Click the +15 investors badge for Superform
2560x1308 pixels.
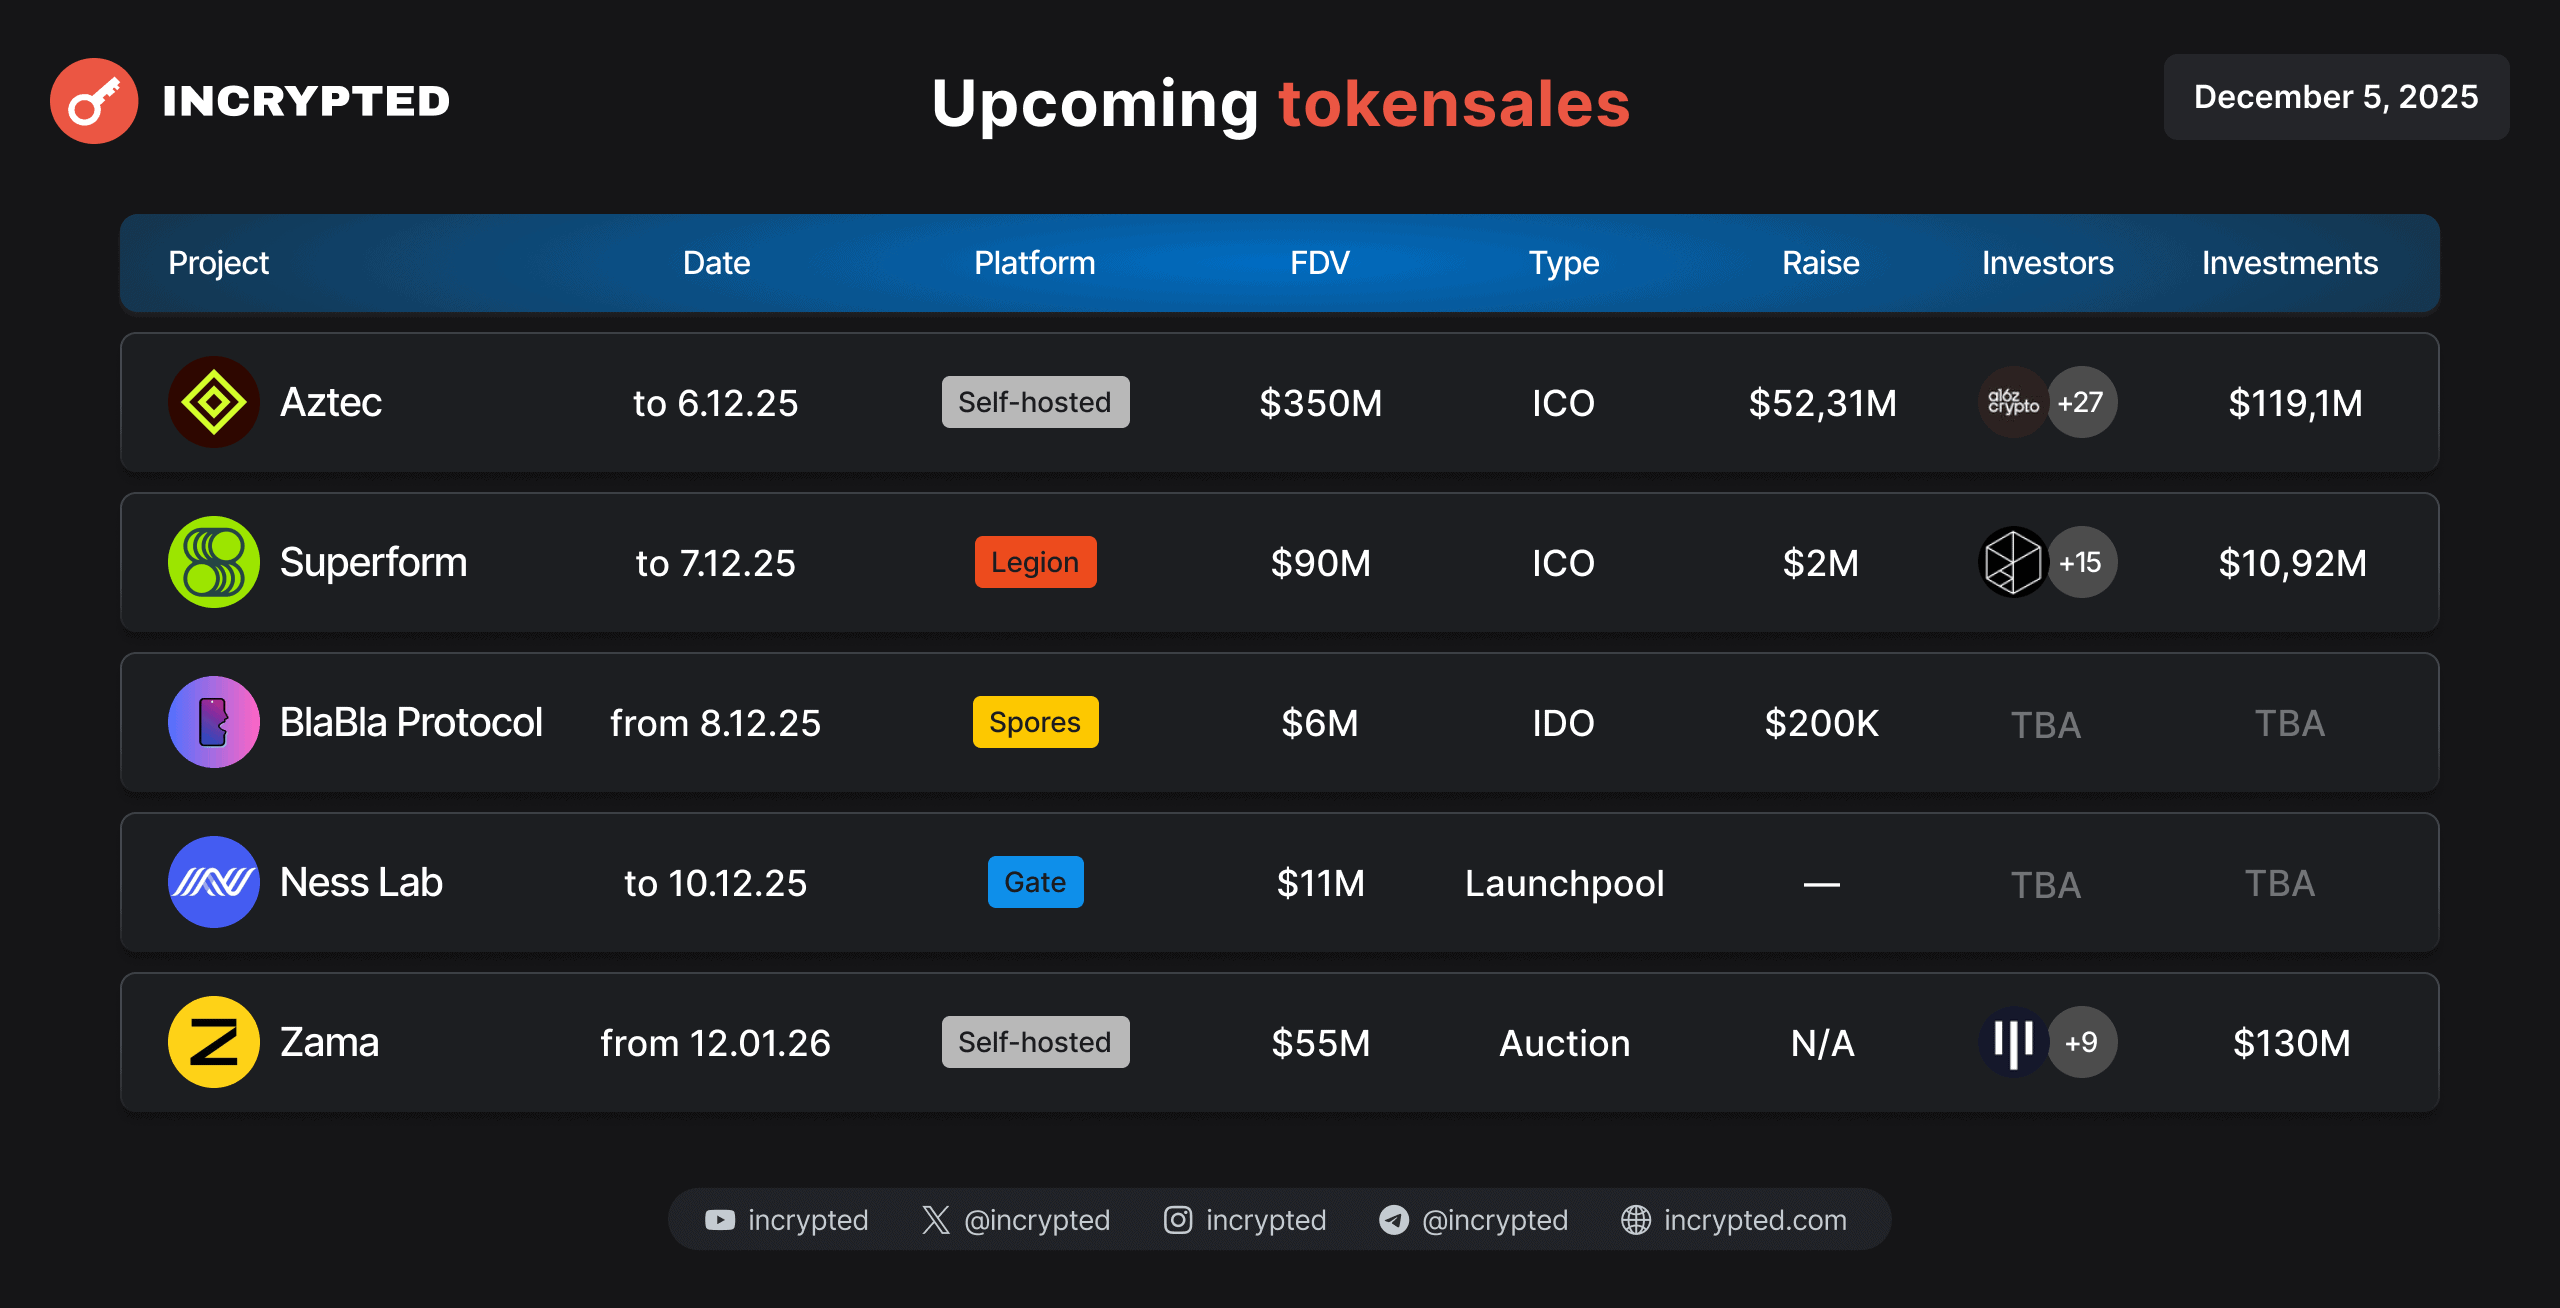point(2082,562)
